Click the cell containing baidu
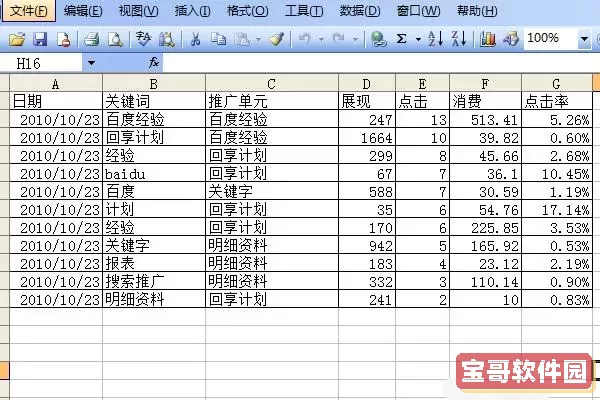600x400 pixels. (x=154, y=173)
